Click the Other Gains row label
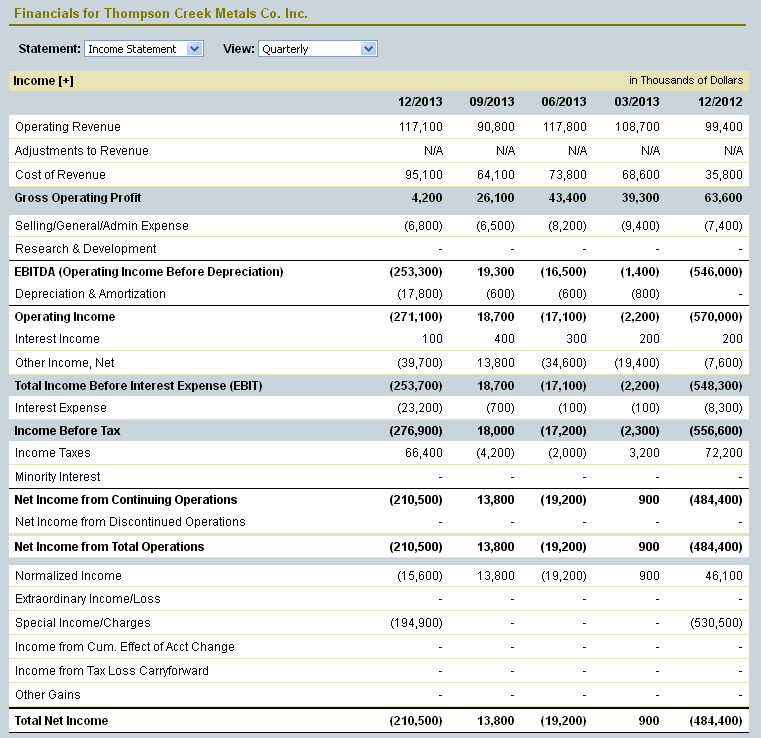This screenshot has width=761, height=738. click(48, 695)
